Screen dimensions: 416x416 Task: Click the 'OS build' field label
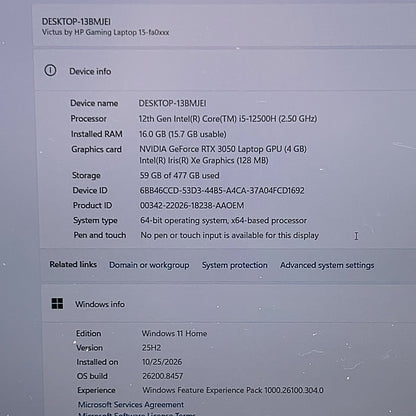[x=92, y=376]
